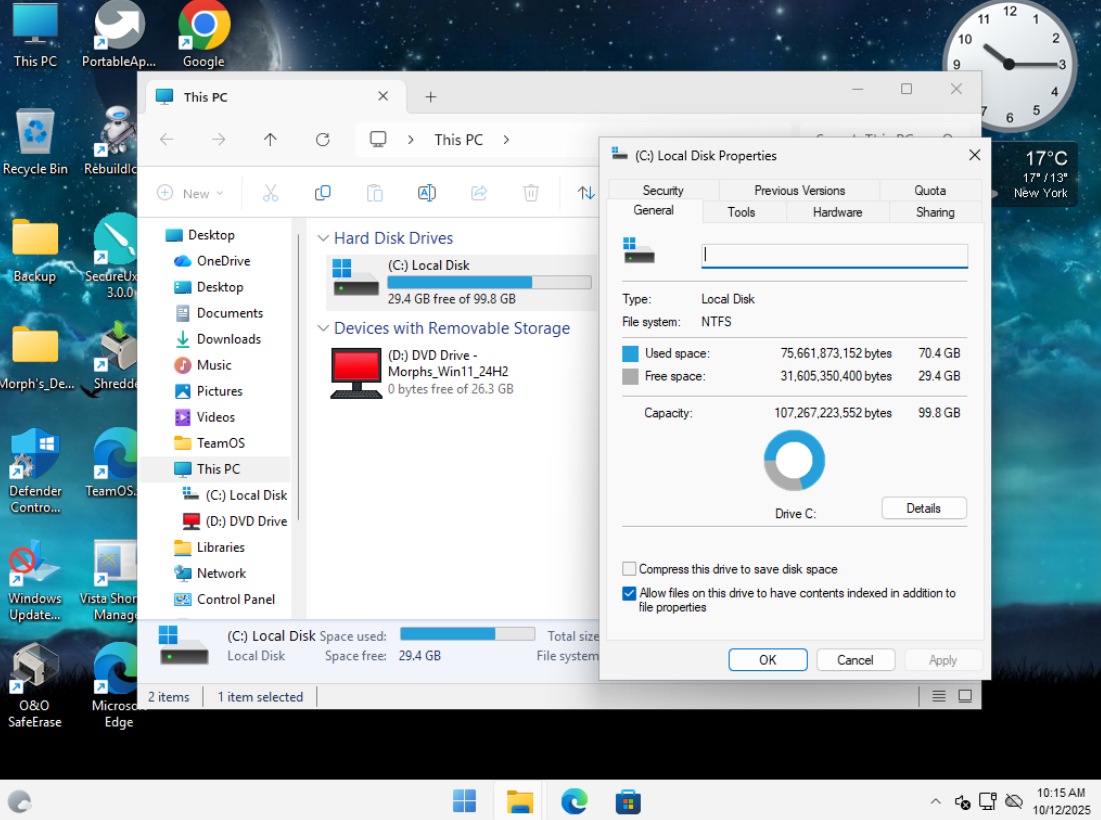The width and height of the screenshot is (1101, 820).
Task: Collapse the Hard Disk Drives group
Action: [323, 238]
